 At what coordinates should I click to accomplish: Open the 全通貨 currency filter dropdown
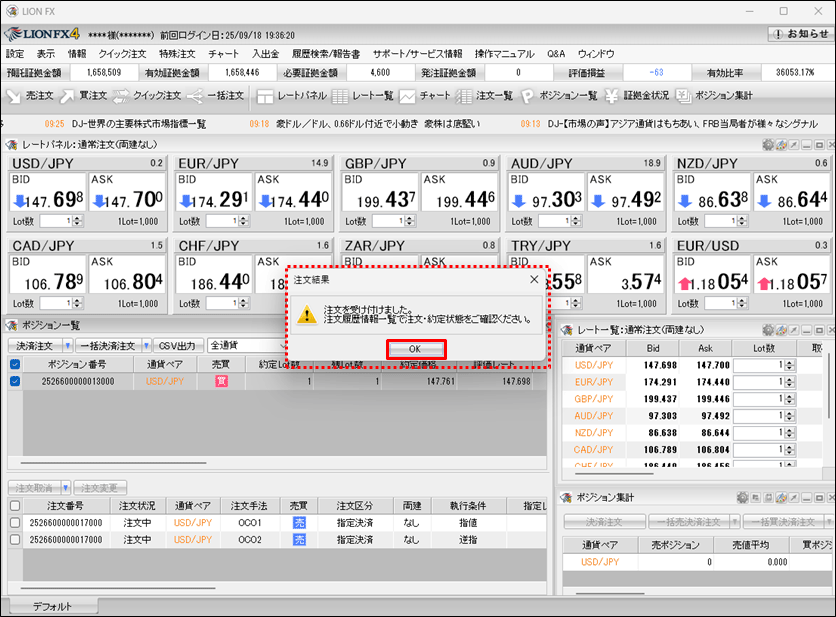tap(245, 345)
